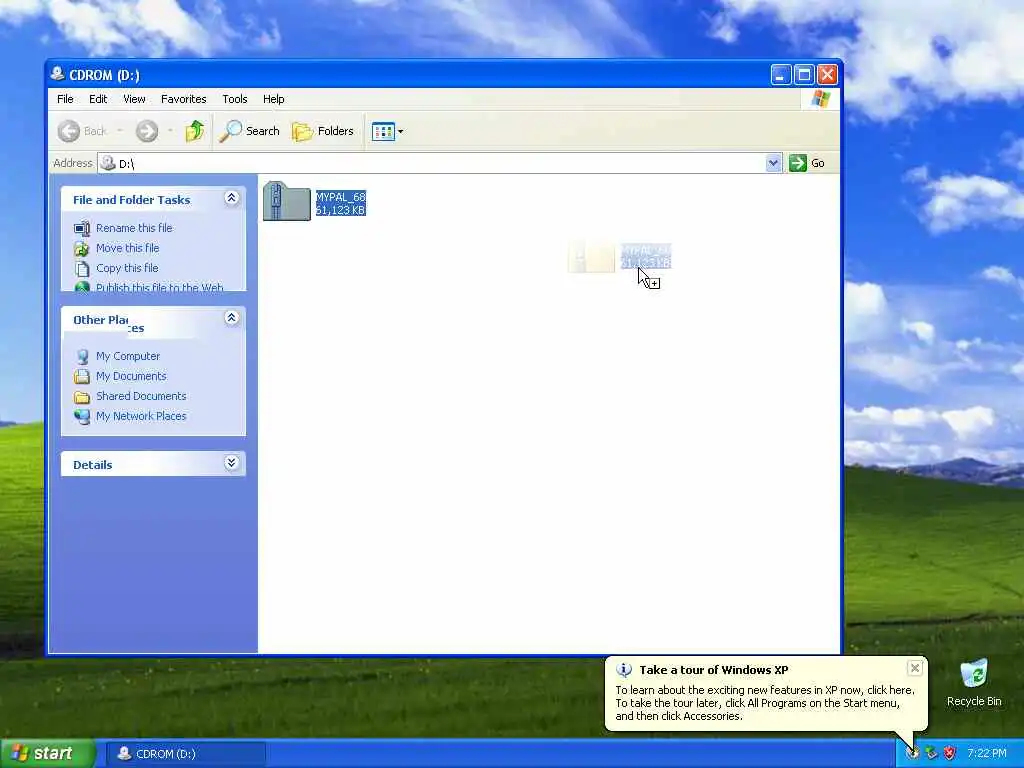Viewport: 1024px width, 768px height.
Task: Click the info icon in tour balloon
Action: coord(624,669)
